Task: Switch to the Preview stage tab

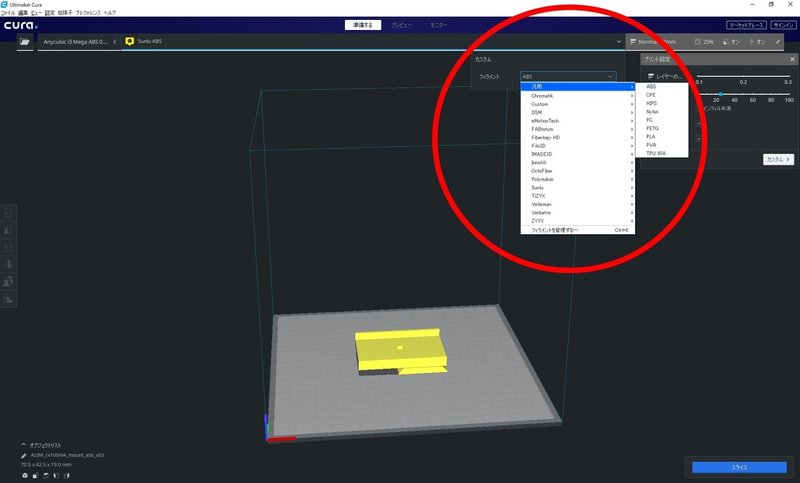Action: [402, 25]
